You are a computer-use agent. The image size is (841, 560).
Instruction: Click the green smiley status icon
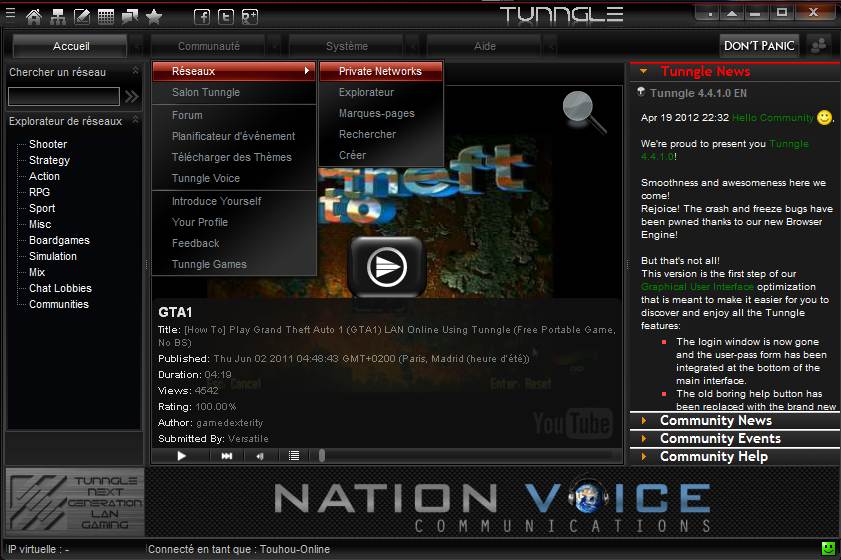click(829, 548)
